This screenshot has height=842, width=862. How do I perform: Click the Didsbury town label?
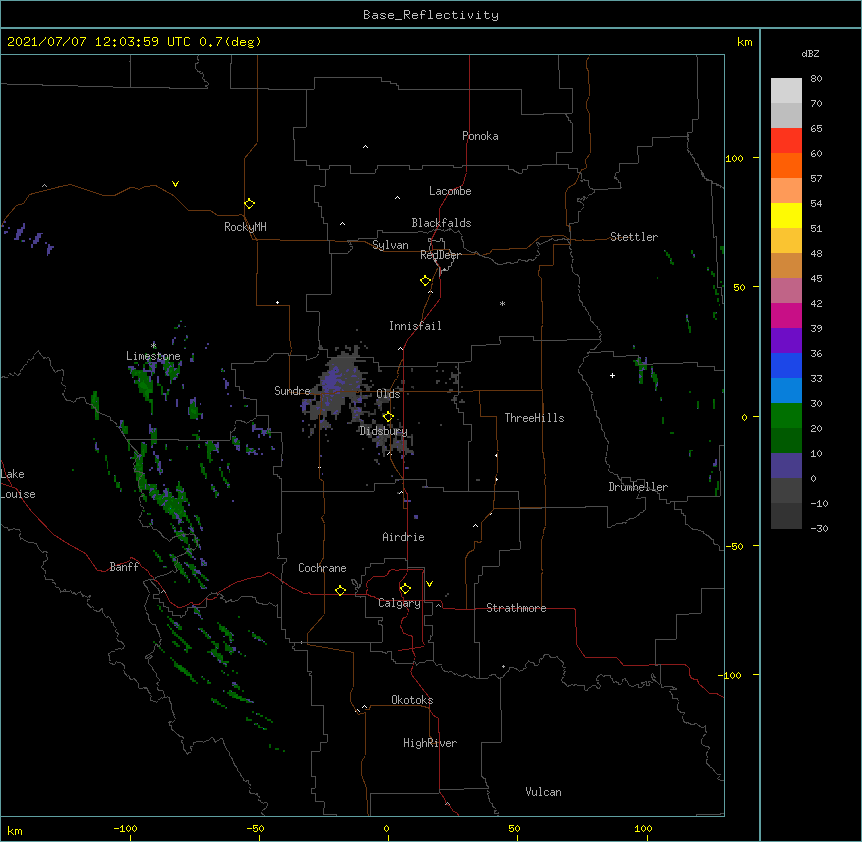pyautogui.click(x=383, y=431)
